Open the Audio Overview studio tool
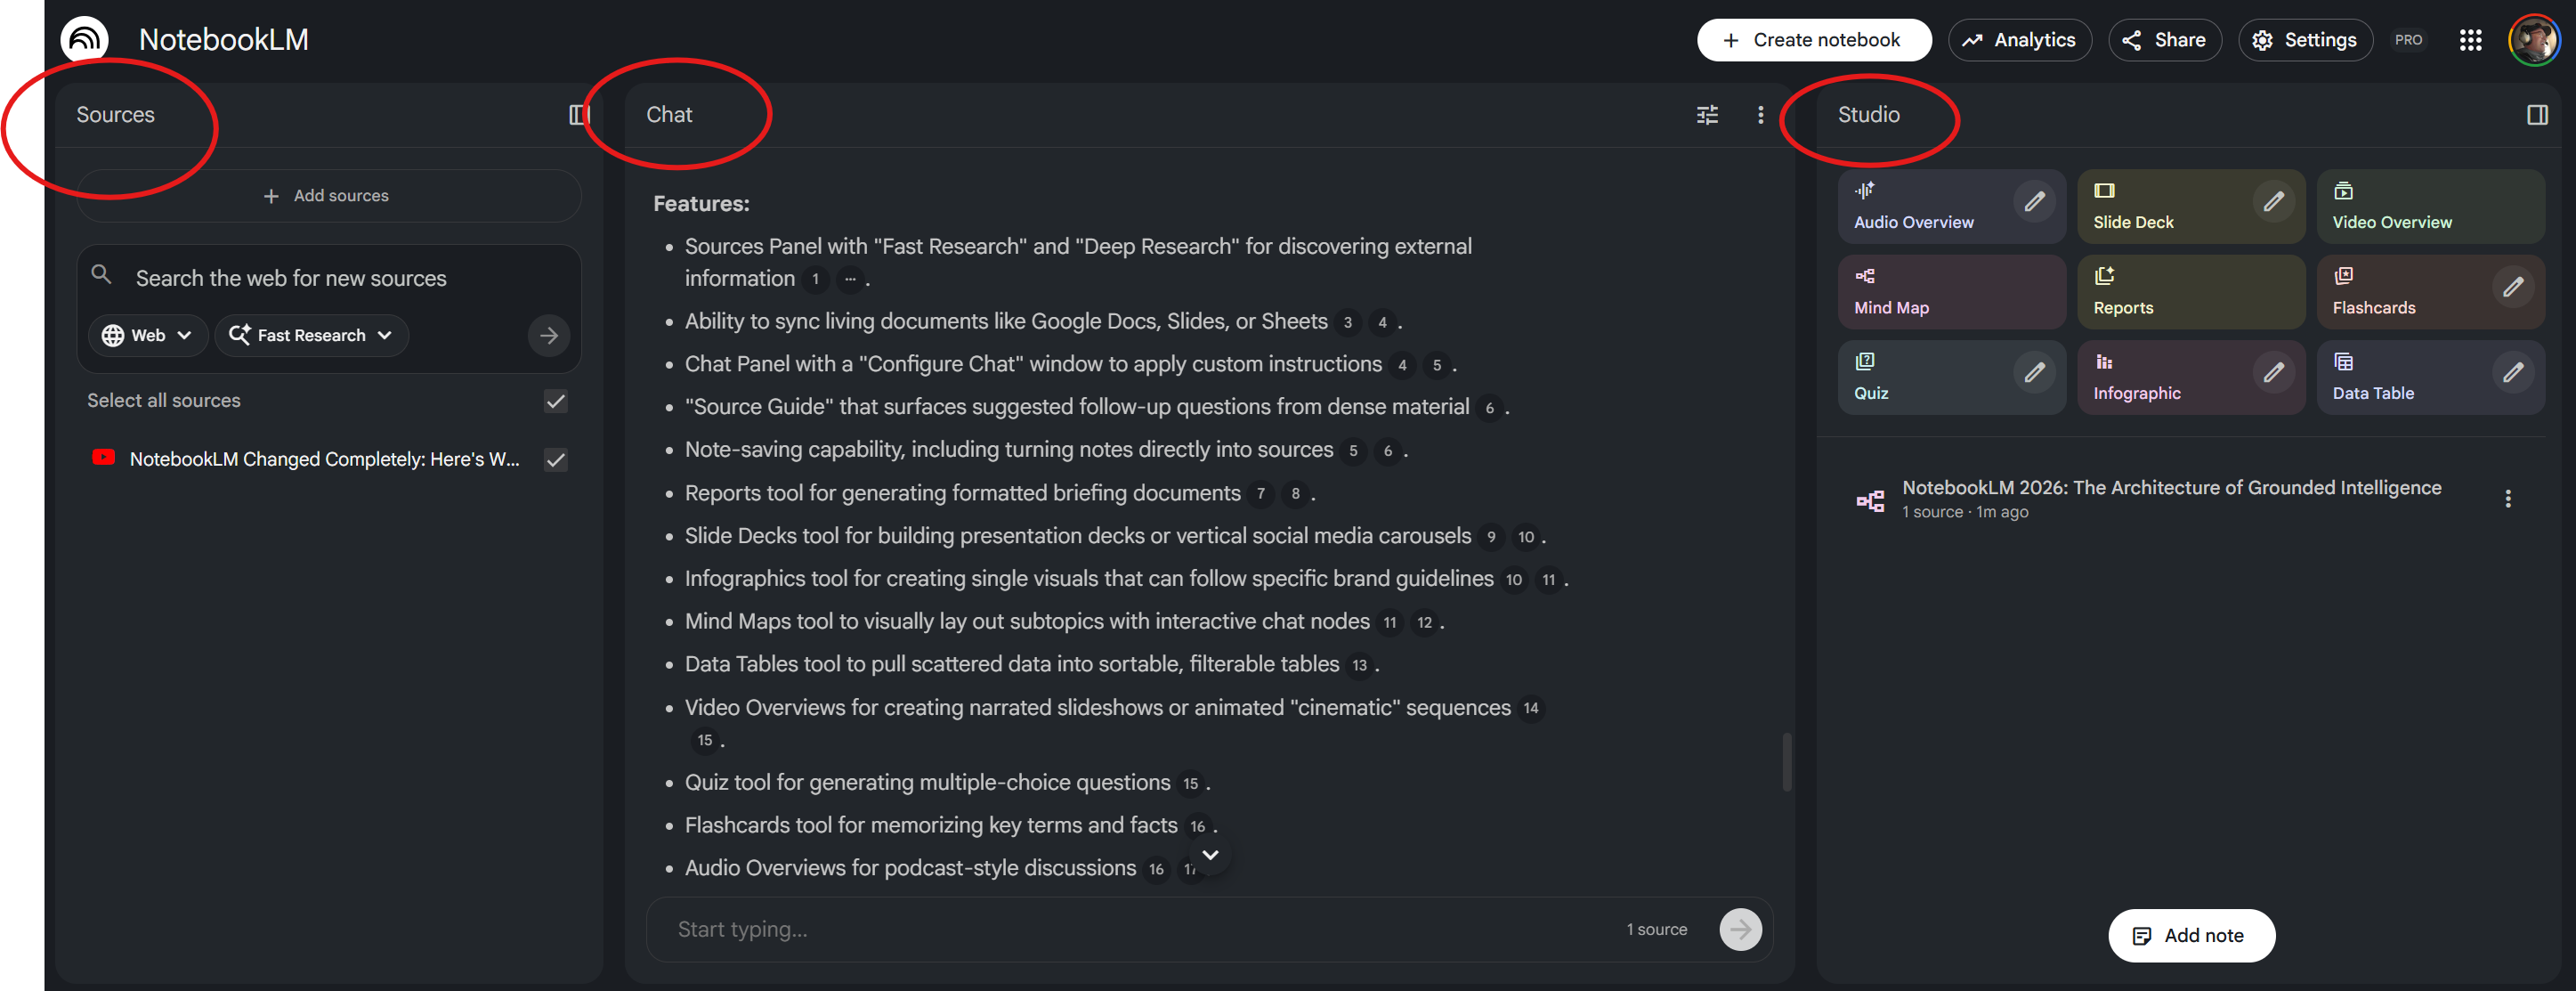The image size is (2576, 991). 1913,206
